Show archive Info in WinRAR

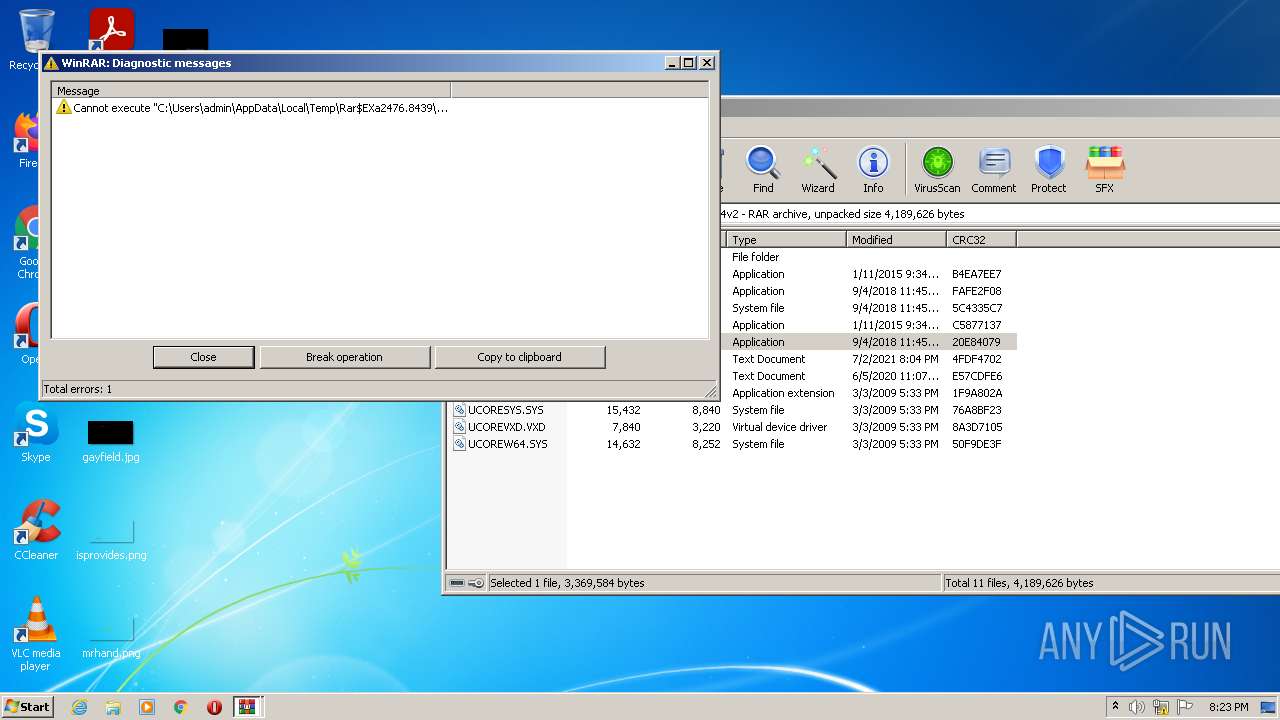(873, 169)
